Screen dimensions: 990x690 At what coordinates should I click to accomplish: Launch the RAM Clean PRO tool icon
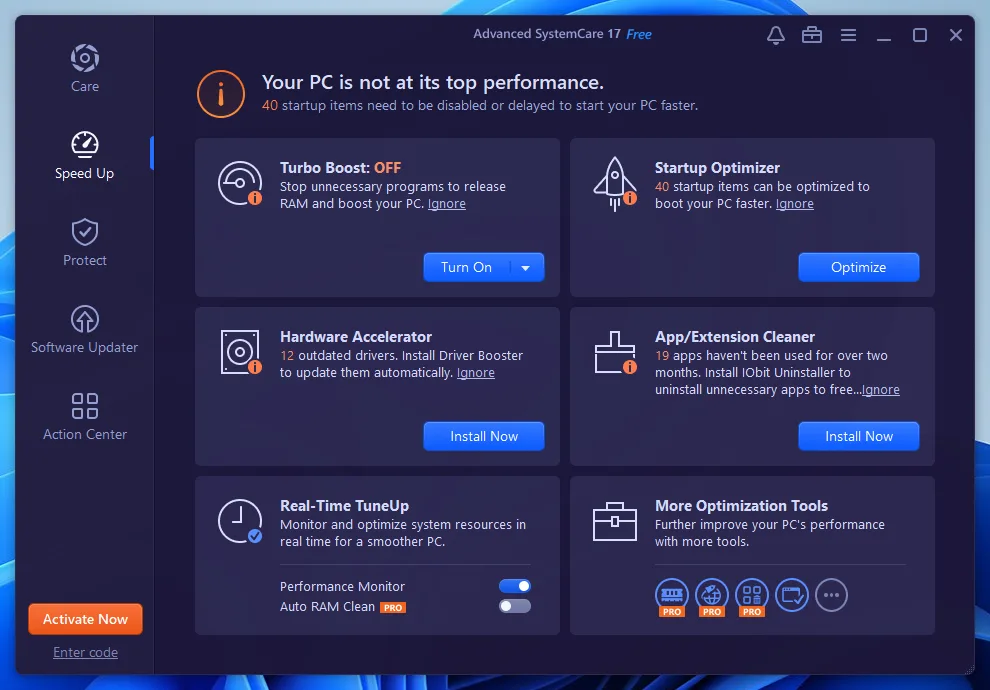(x=671, y=595)
